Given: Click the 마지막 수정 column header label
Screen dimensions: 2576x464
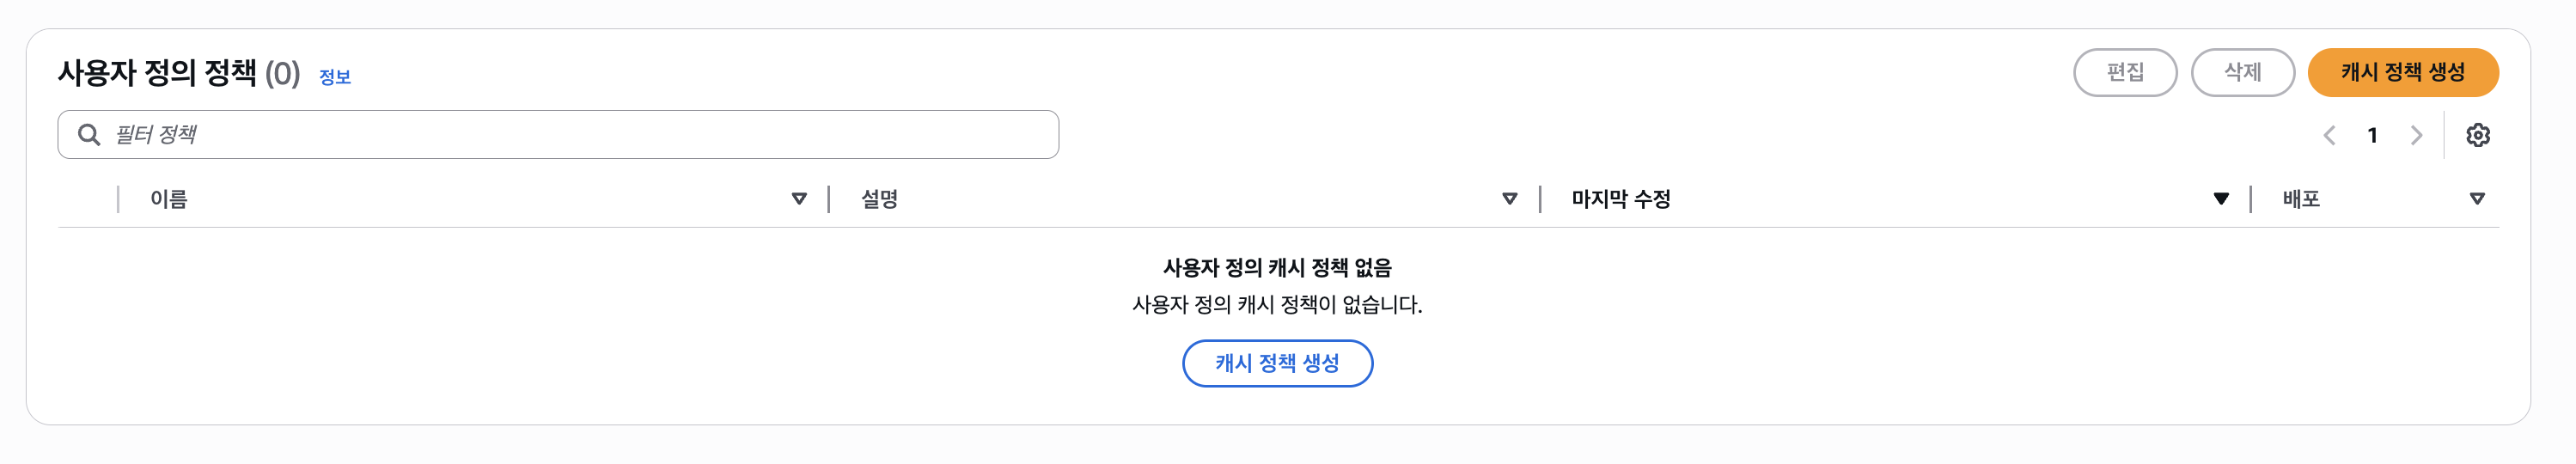Looking at the screenshot, I should click(x=1621, y=199).
